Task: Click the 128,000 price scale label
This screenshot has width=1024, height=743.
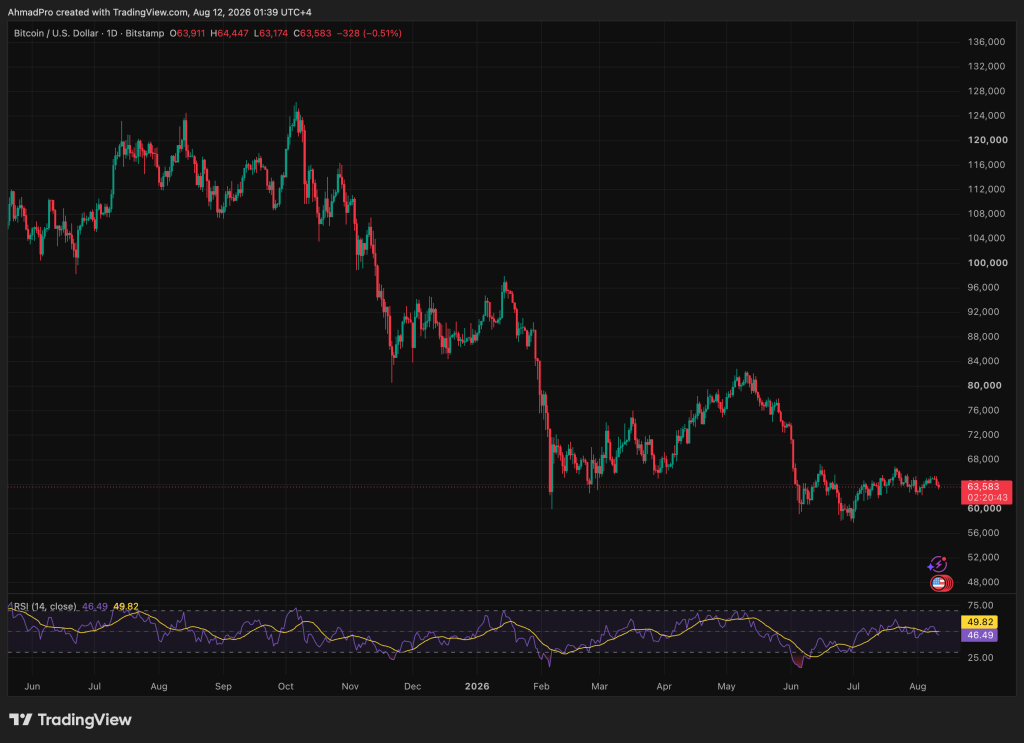Action: 986,91
